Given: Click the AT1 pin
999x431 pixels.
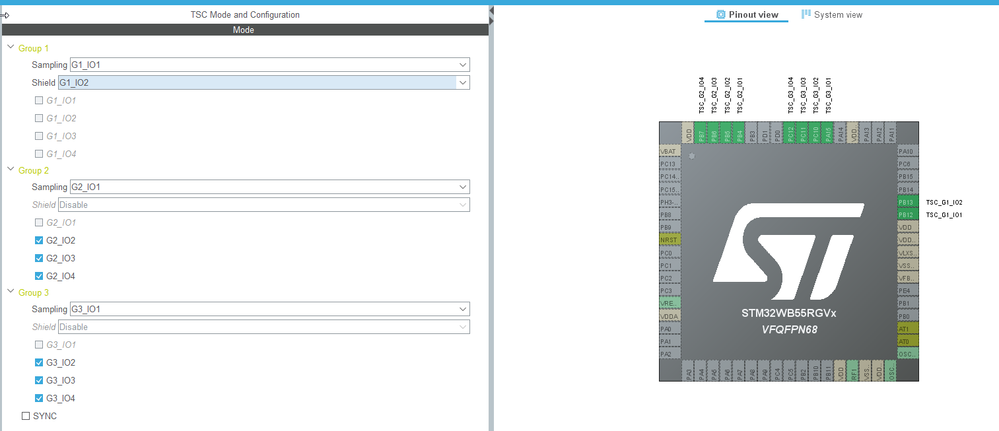Looking at the screenshot, I should coord(907,328).
